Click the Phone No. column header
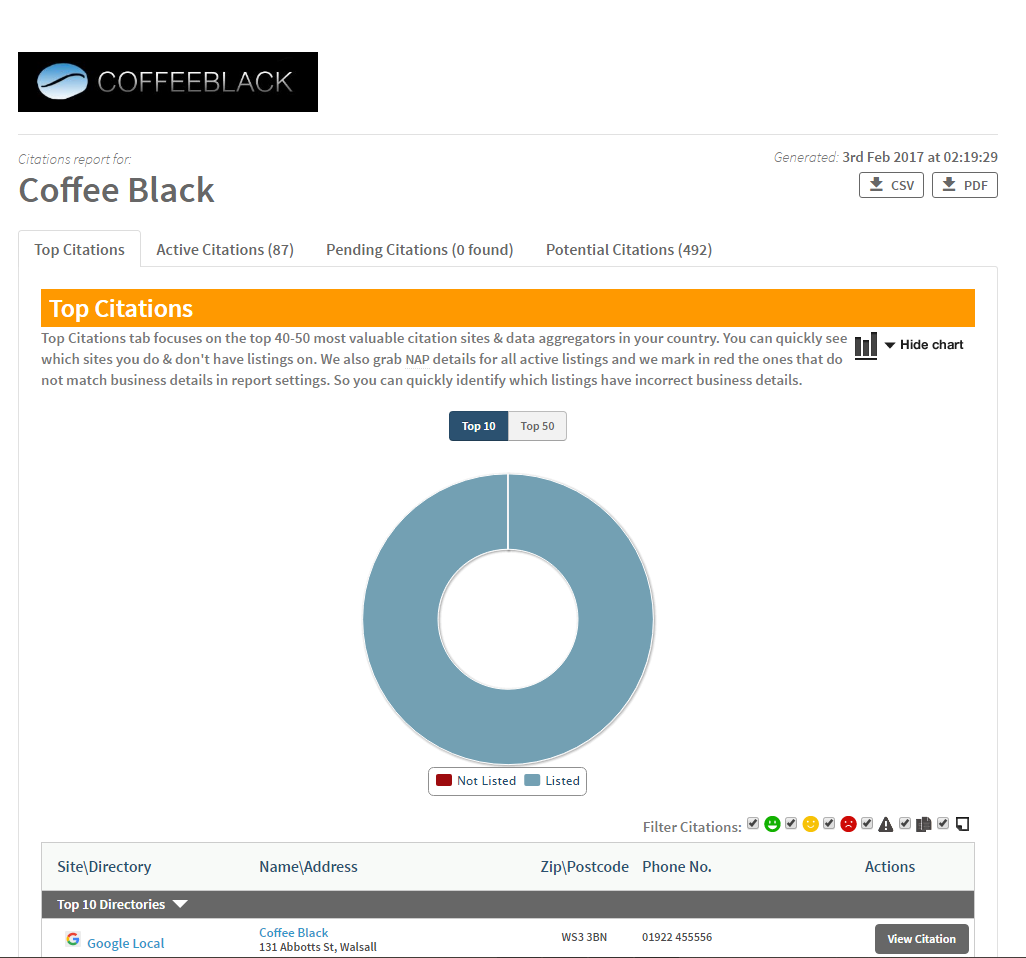 click(677, 866)
